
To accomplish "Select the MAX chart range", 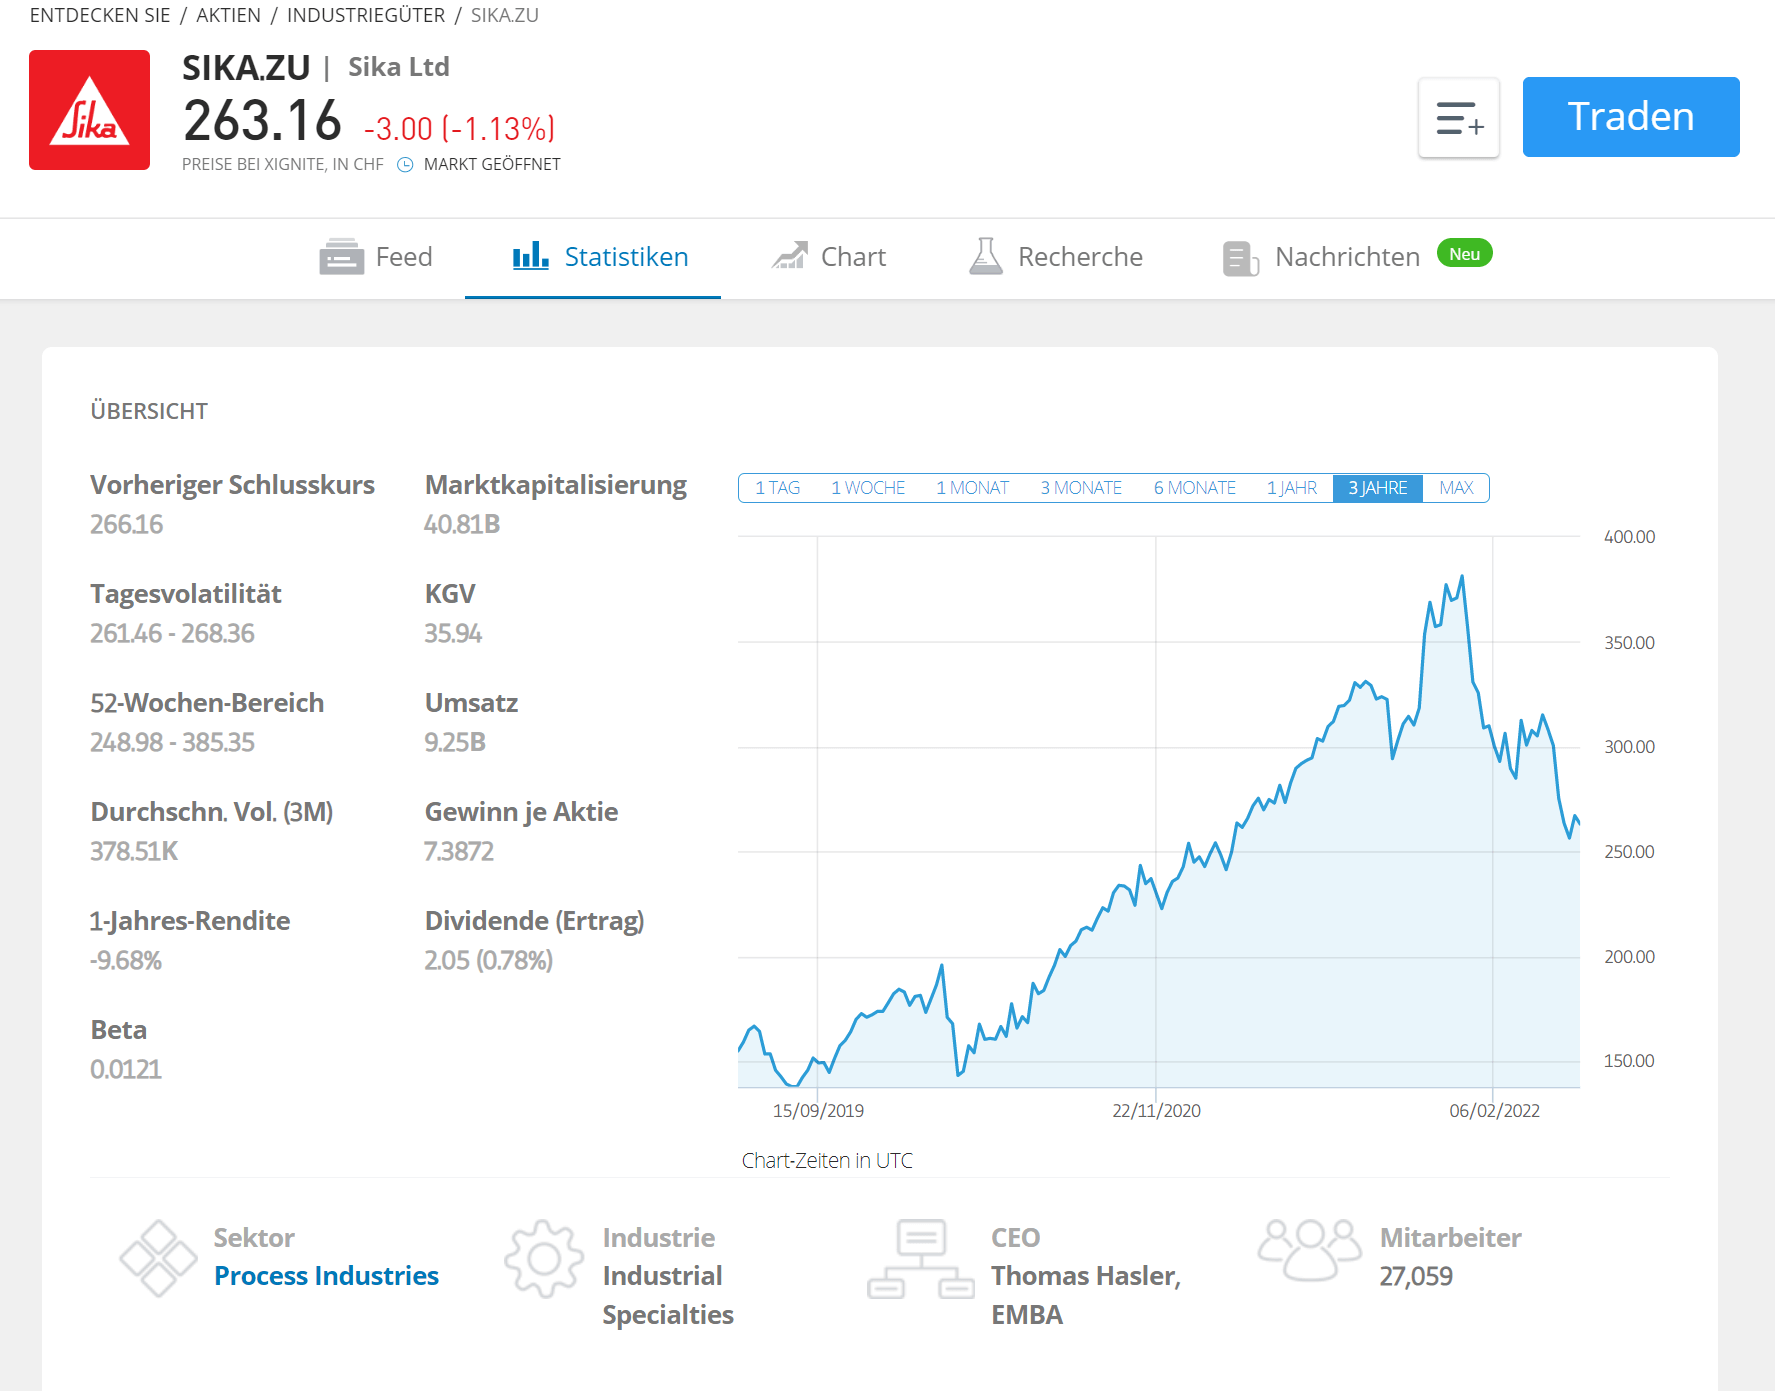I will coord(1456,488).
